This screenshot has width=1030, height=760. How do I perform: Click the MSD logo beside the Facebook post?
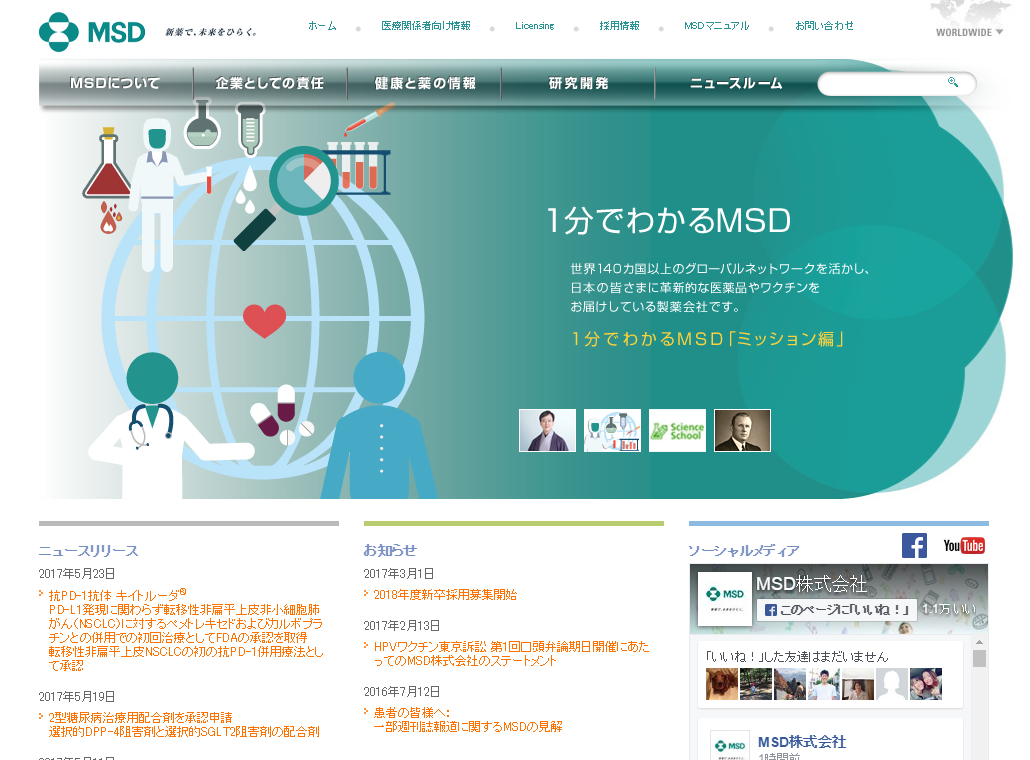click(730, 746)
